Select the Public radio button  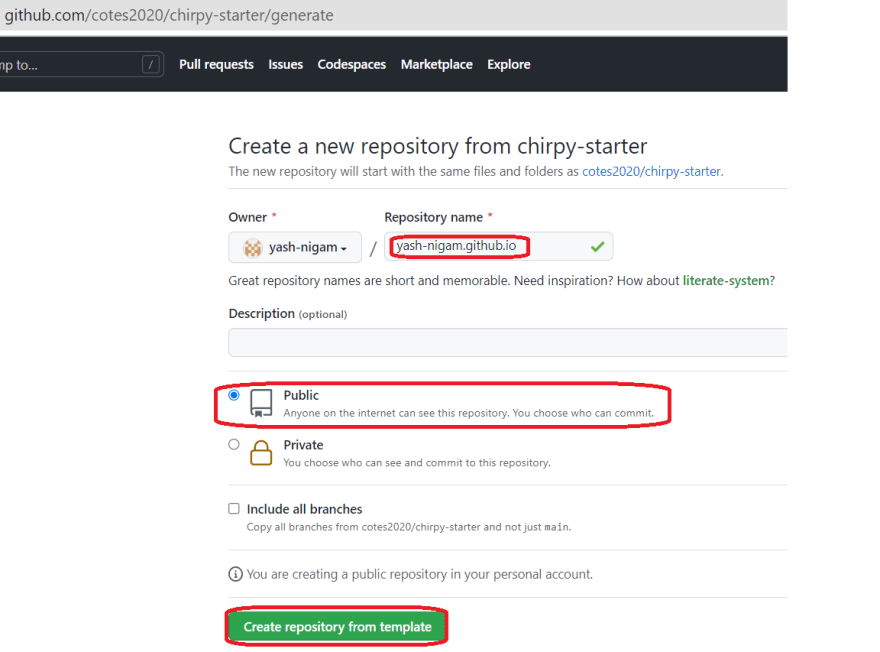[x=234, y=395]
